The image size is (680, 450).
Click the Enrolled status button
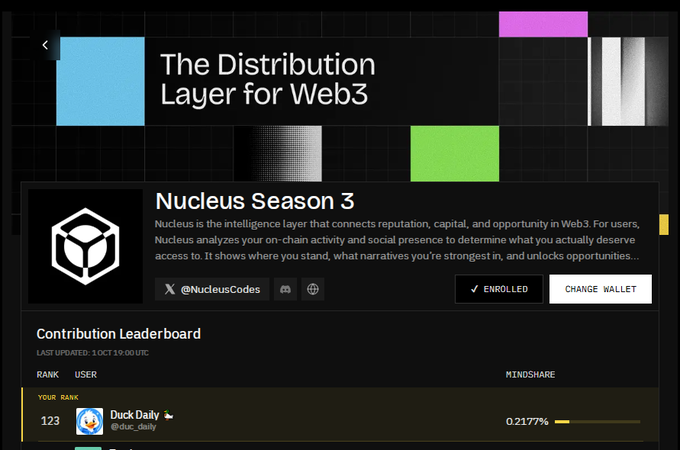pyautogui.click(x=499, y=289)
